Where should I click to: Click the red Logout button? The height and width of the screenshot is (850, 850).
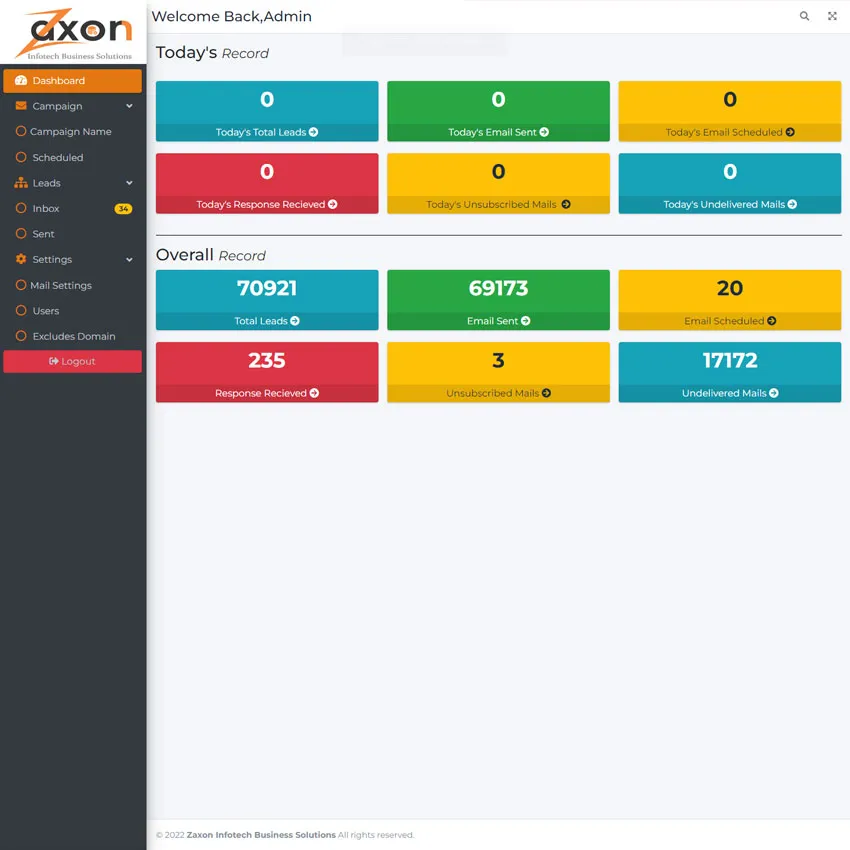tap(73, 362)
